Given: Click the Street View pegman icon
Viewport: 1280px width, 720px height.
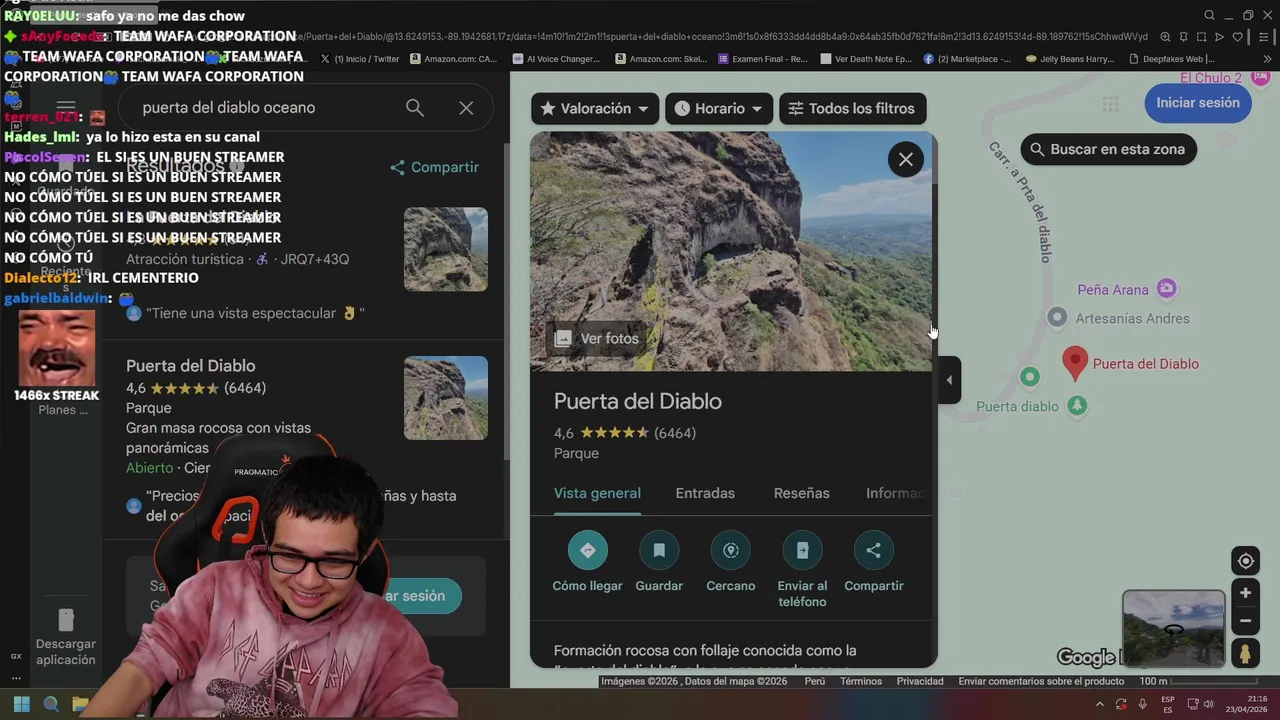Looking at the screenshot, I should (1245, 653).
